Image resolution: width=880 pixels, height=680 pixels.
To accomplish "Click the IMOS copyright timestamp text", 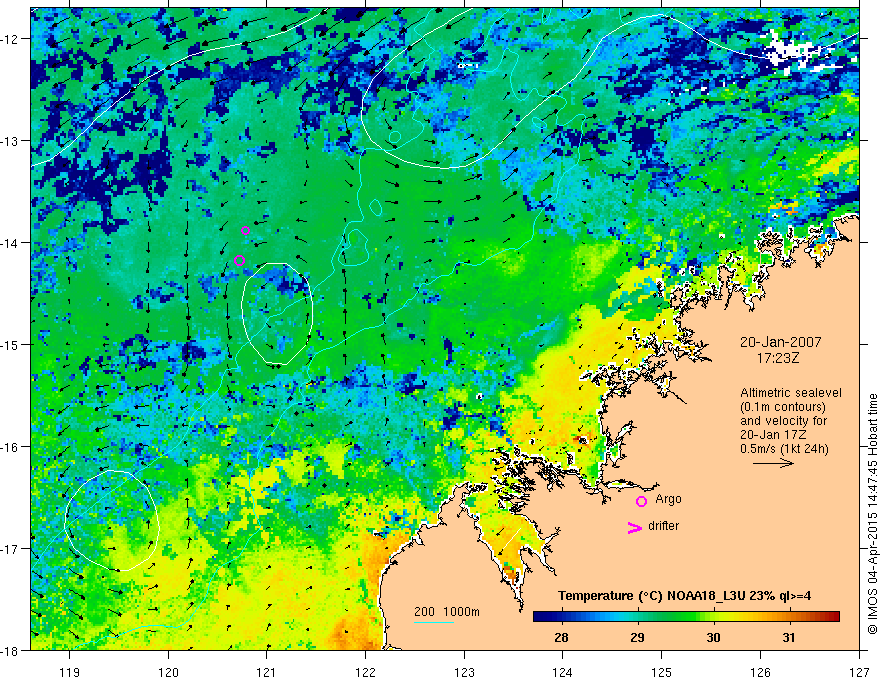I will (872, 514).
